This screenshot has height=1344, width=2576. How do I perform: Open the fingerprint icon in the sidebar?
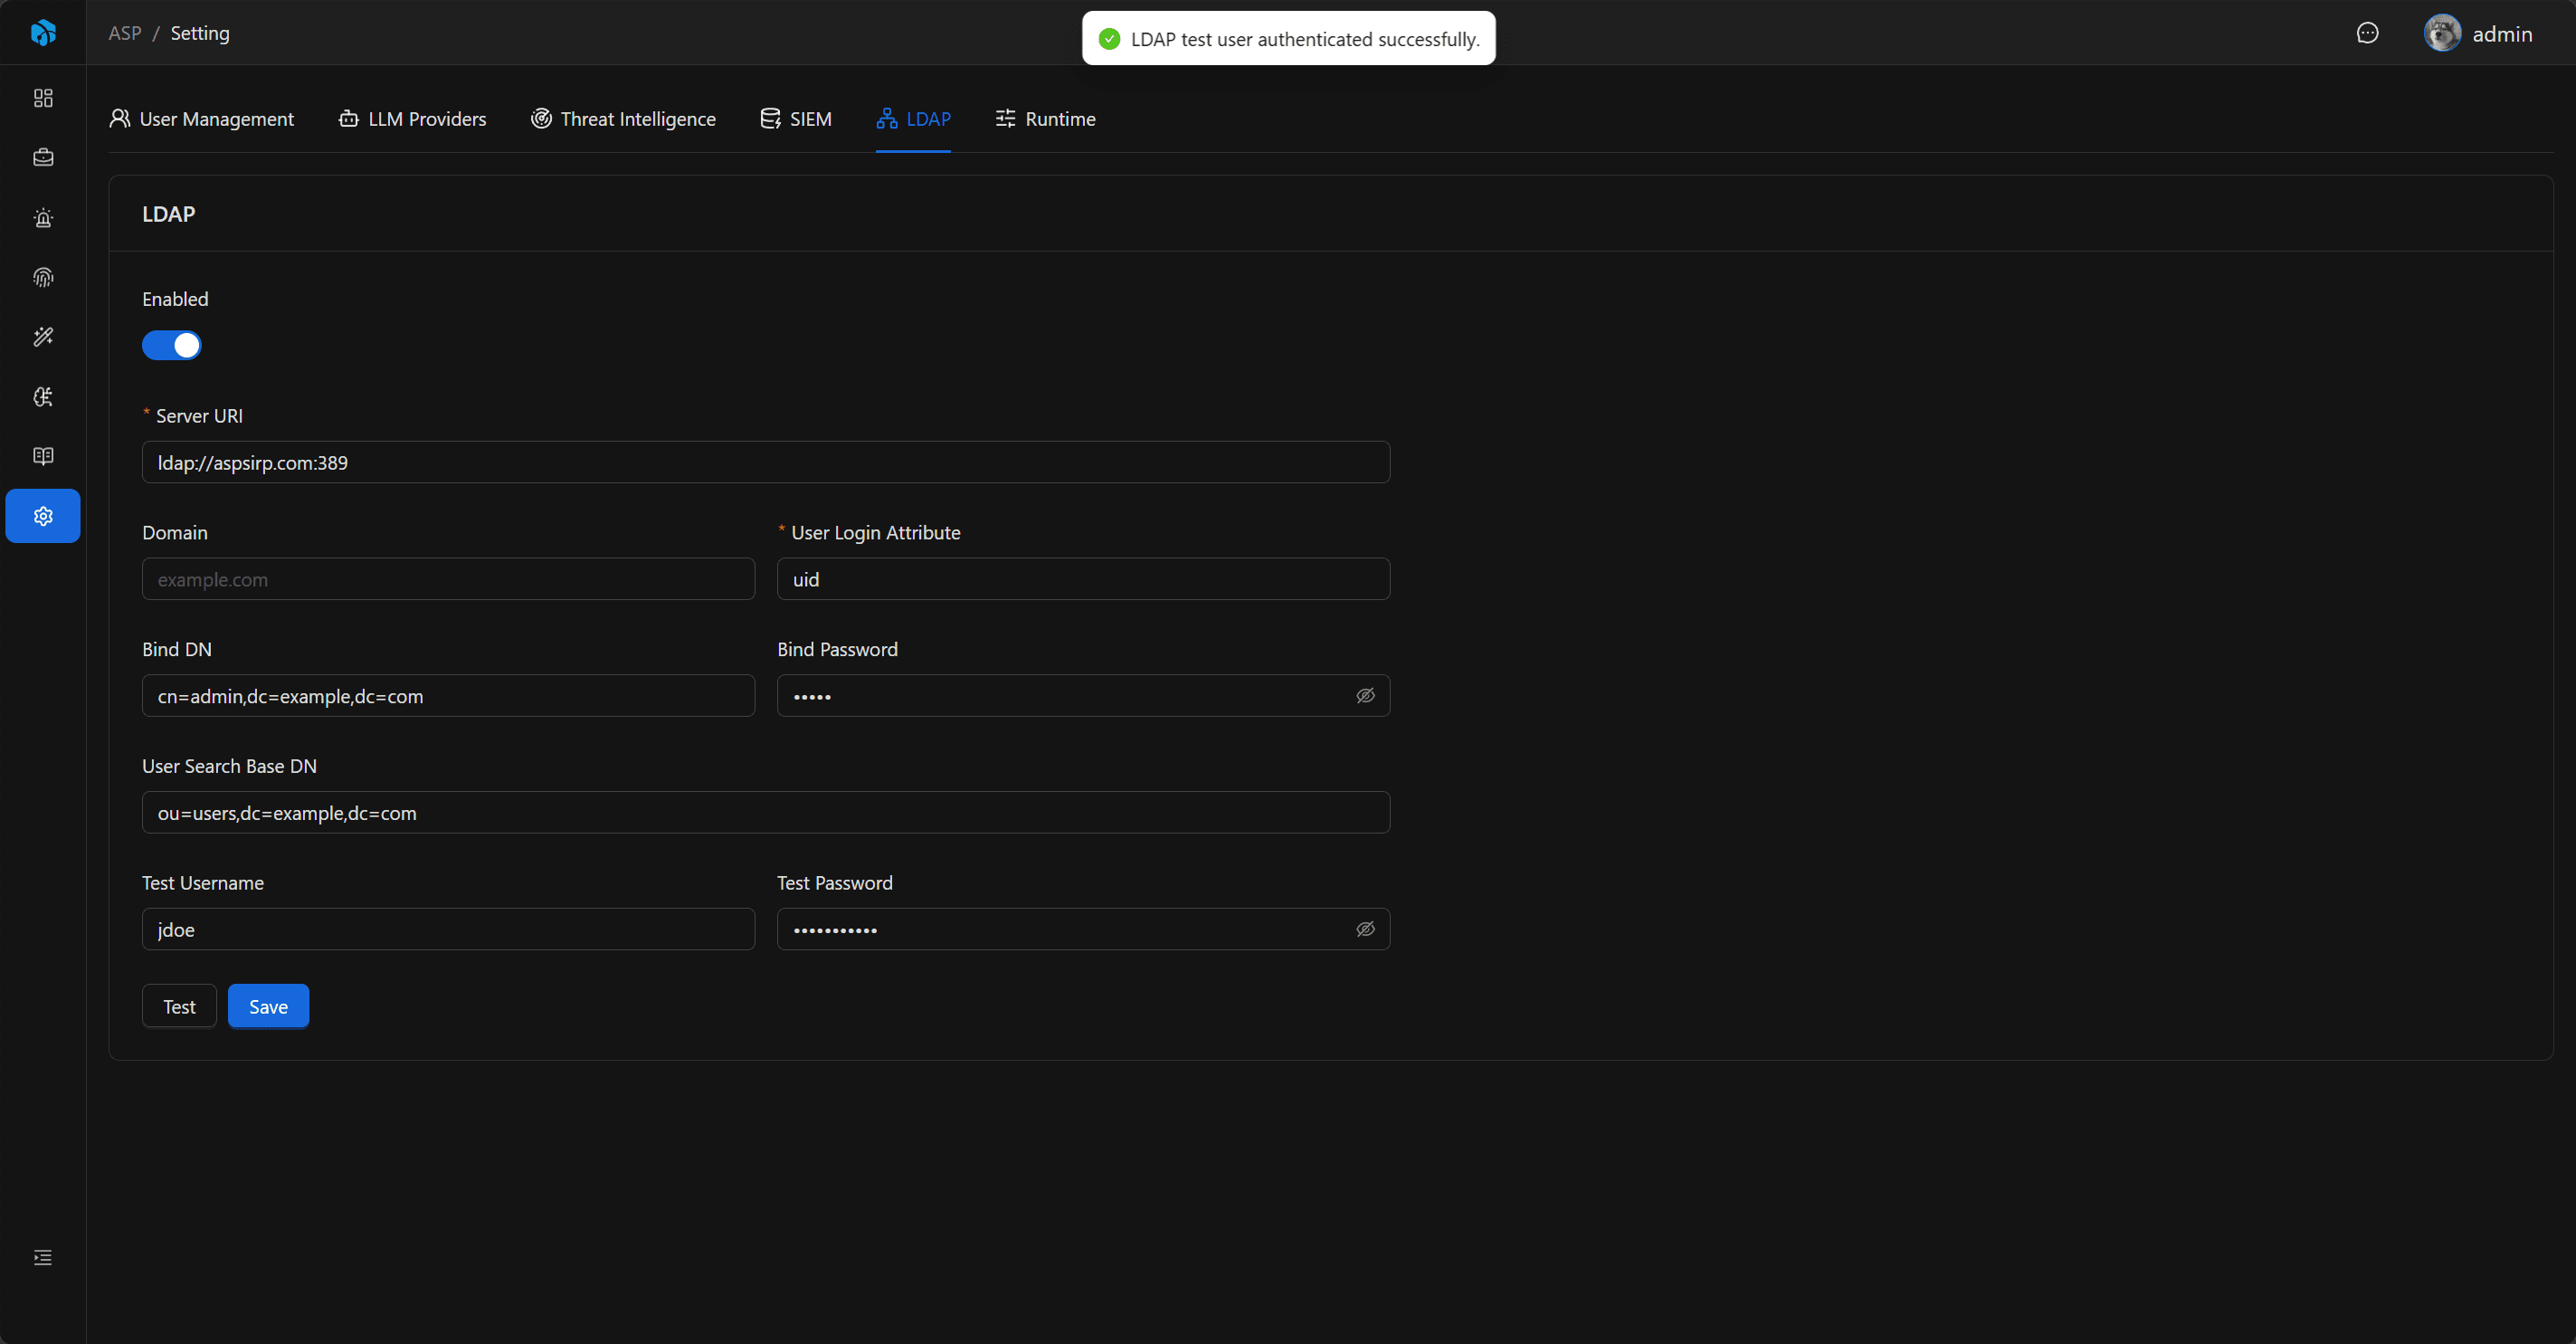point(43,277)
